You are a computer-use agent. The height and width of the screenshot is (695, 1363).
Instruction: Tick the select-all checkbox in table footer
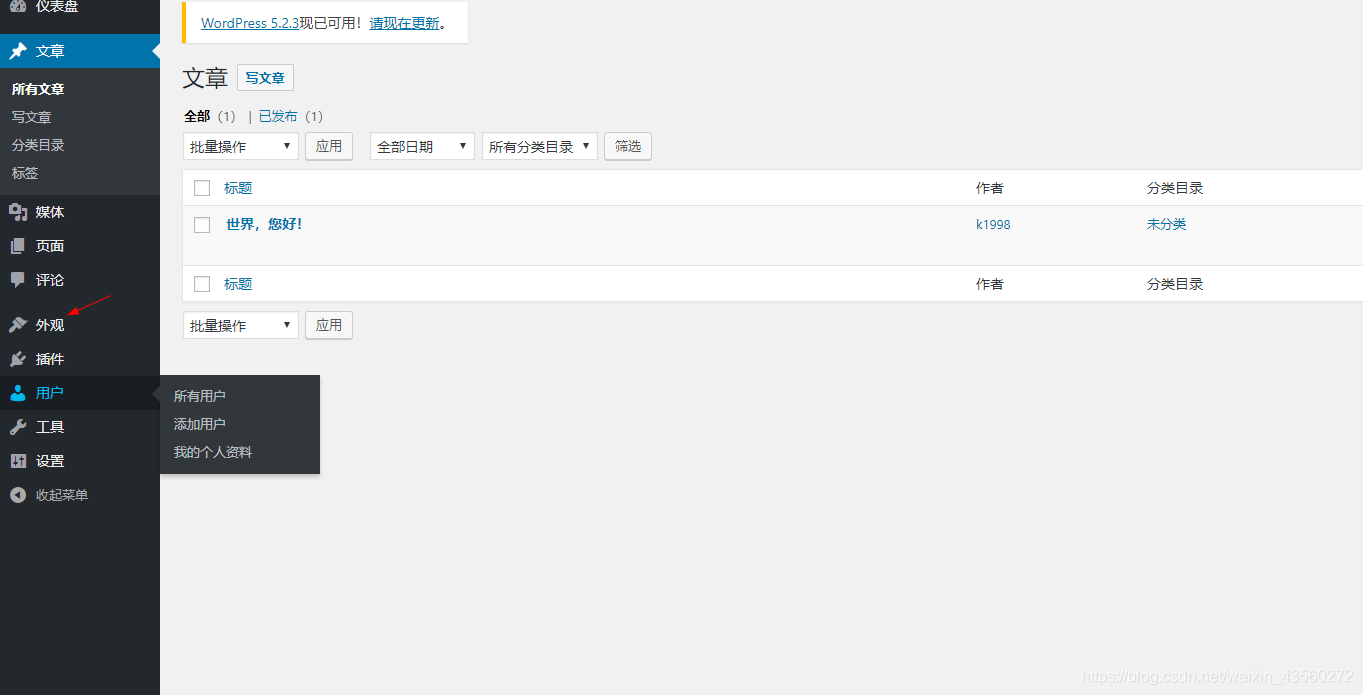(x=202, y=284)
